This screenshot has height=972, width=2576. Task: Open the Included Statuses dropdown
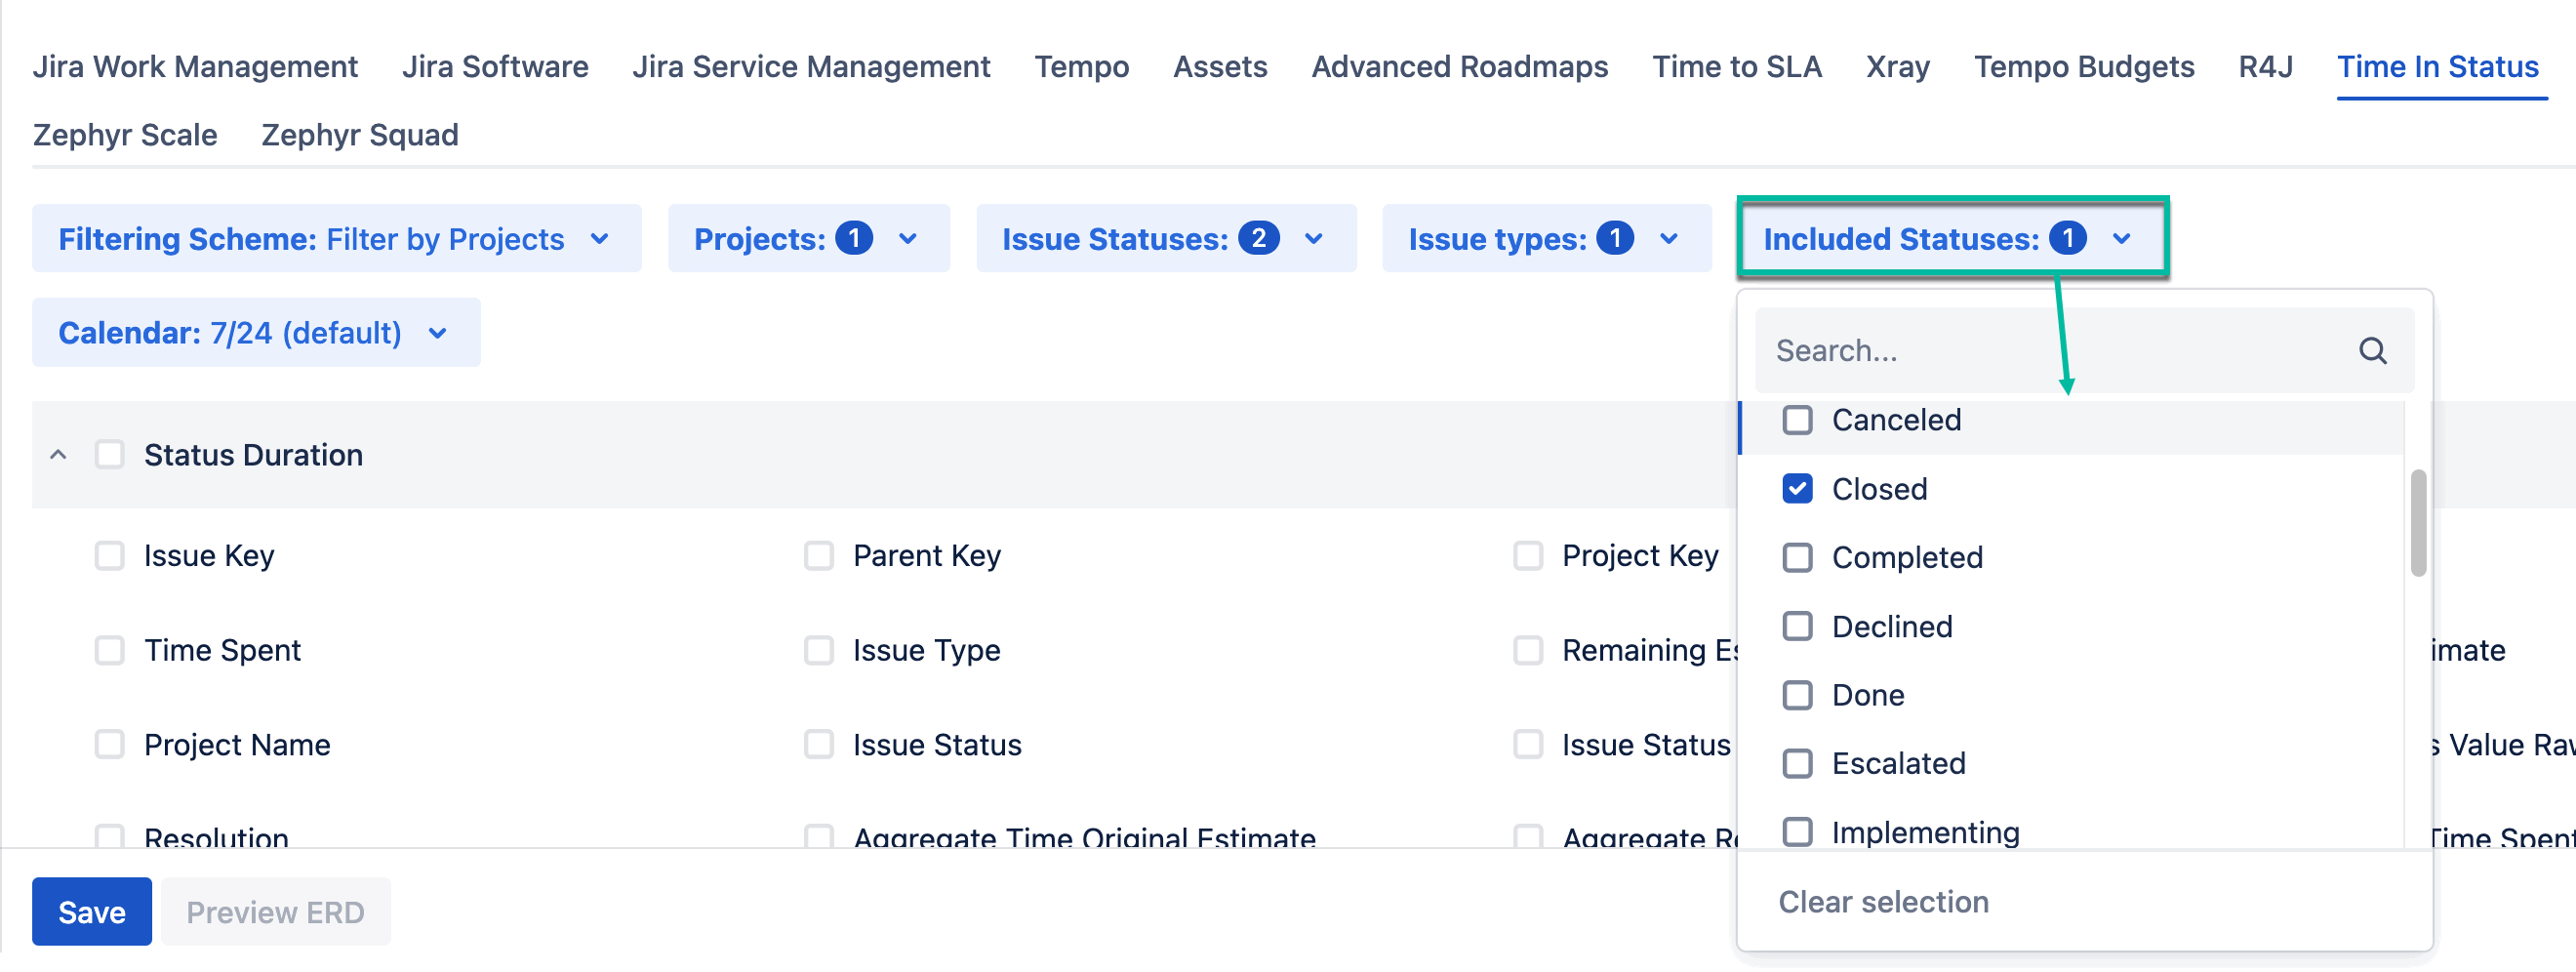pos(1950,239)
